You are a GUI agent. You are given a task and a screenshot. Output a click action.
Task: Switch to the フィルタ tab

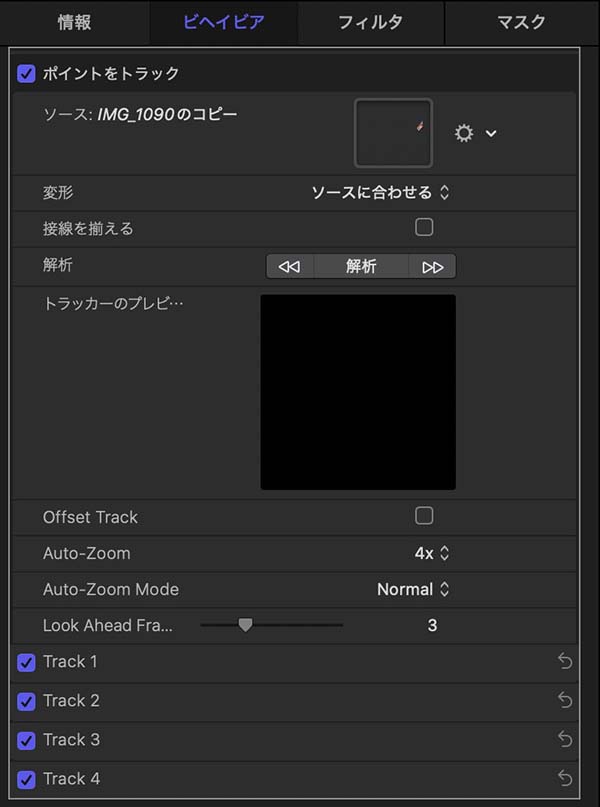[x=374, y=21]
